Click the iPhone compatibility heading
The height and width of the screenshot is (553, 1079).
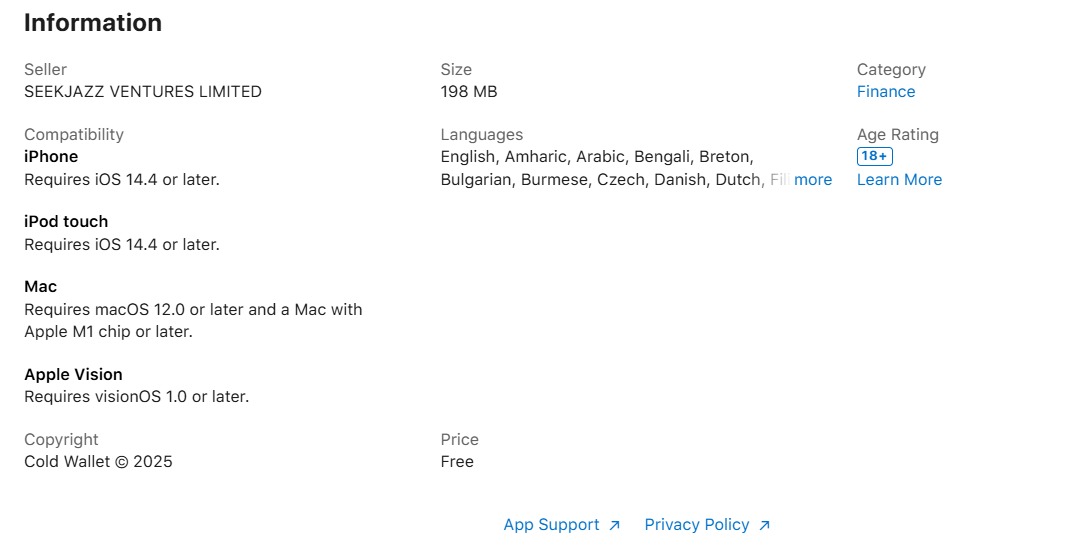(51, 157)
